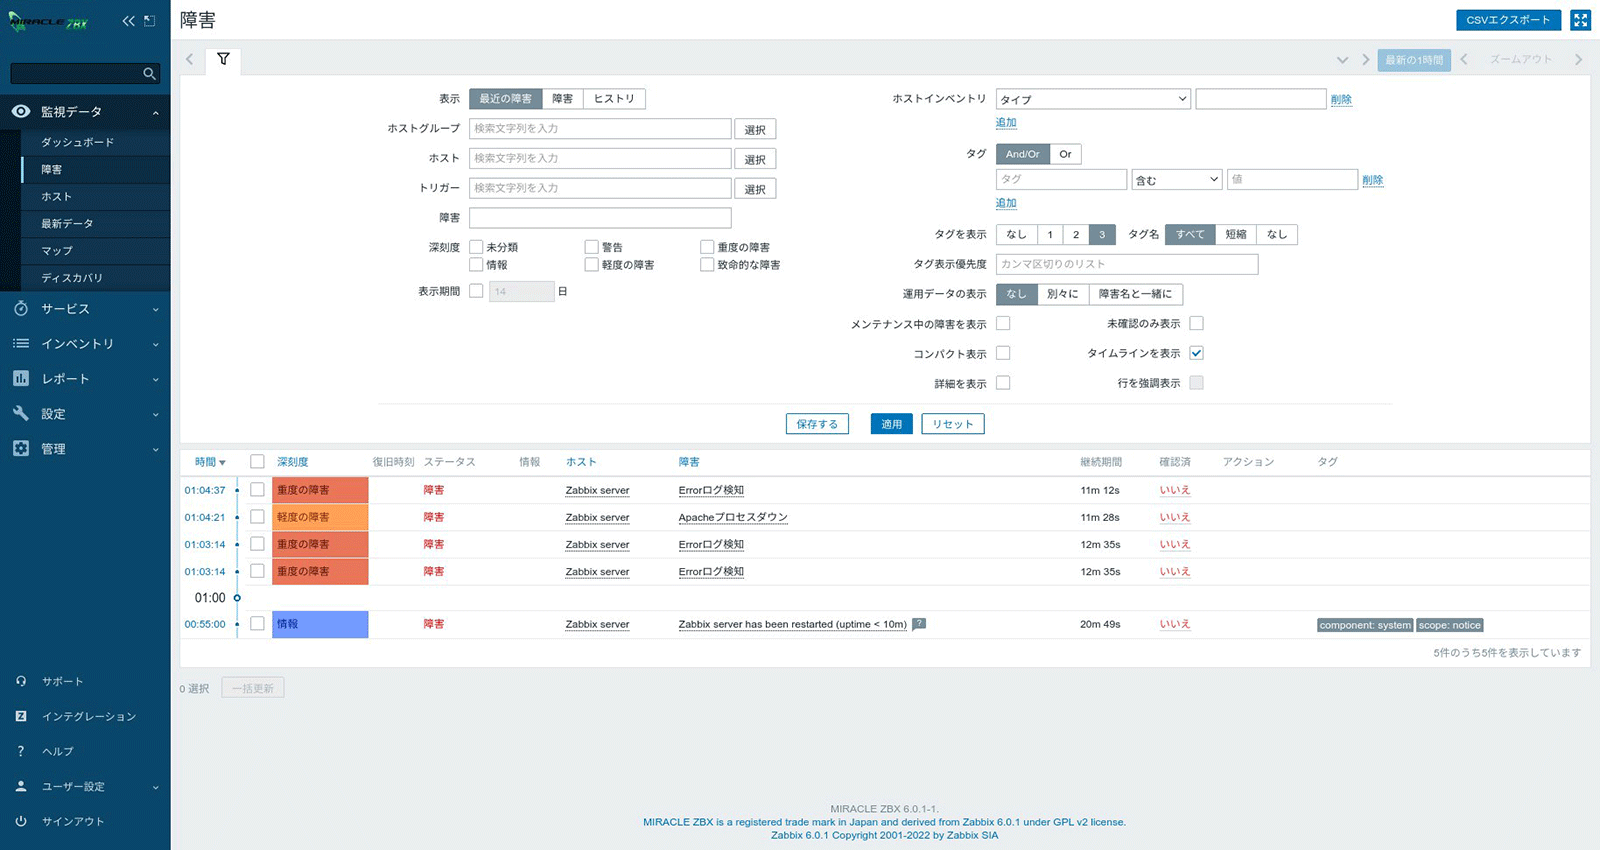Click the filter funnel icon tab
Viewport: 1600px width, 850px height.
point(223,59)
